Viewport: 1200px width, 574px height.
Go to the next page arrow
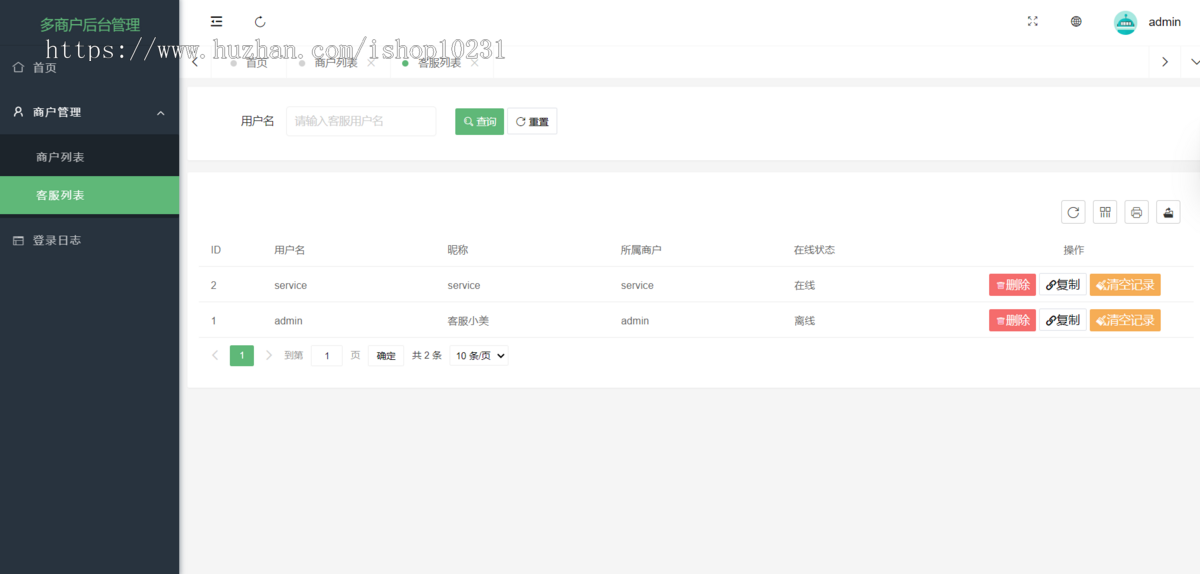[x=269, y=355]
